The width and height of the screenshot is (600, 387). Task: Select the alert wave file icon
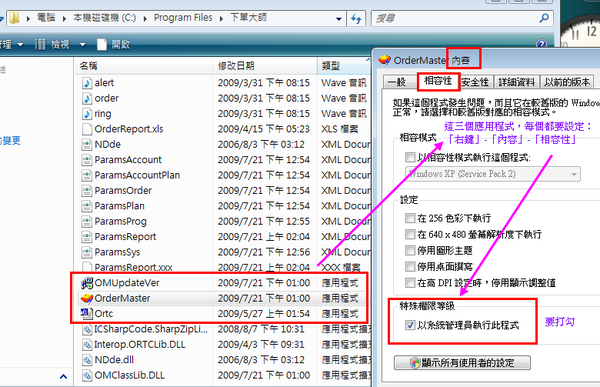(87, 83)
